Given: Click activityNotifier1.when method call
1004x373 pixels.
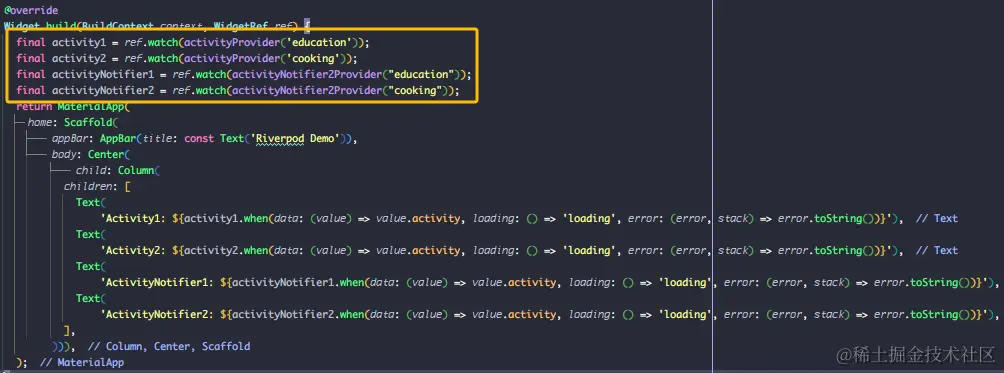Looking at the screenshot, I should tap(297, 282).
